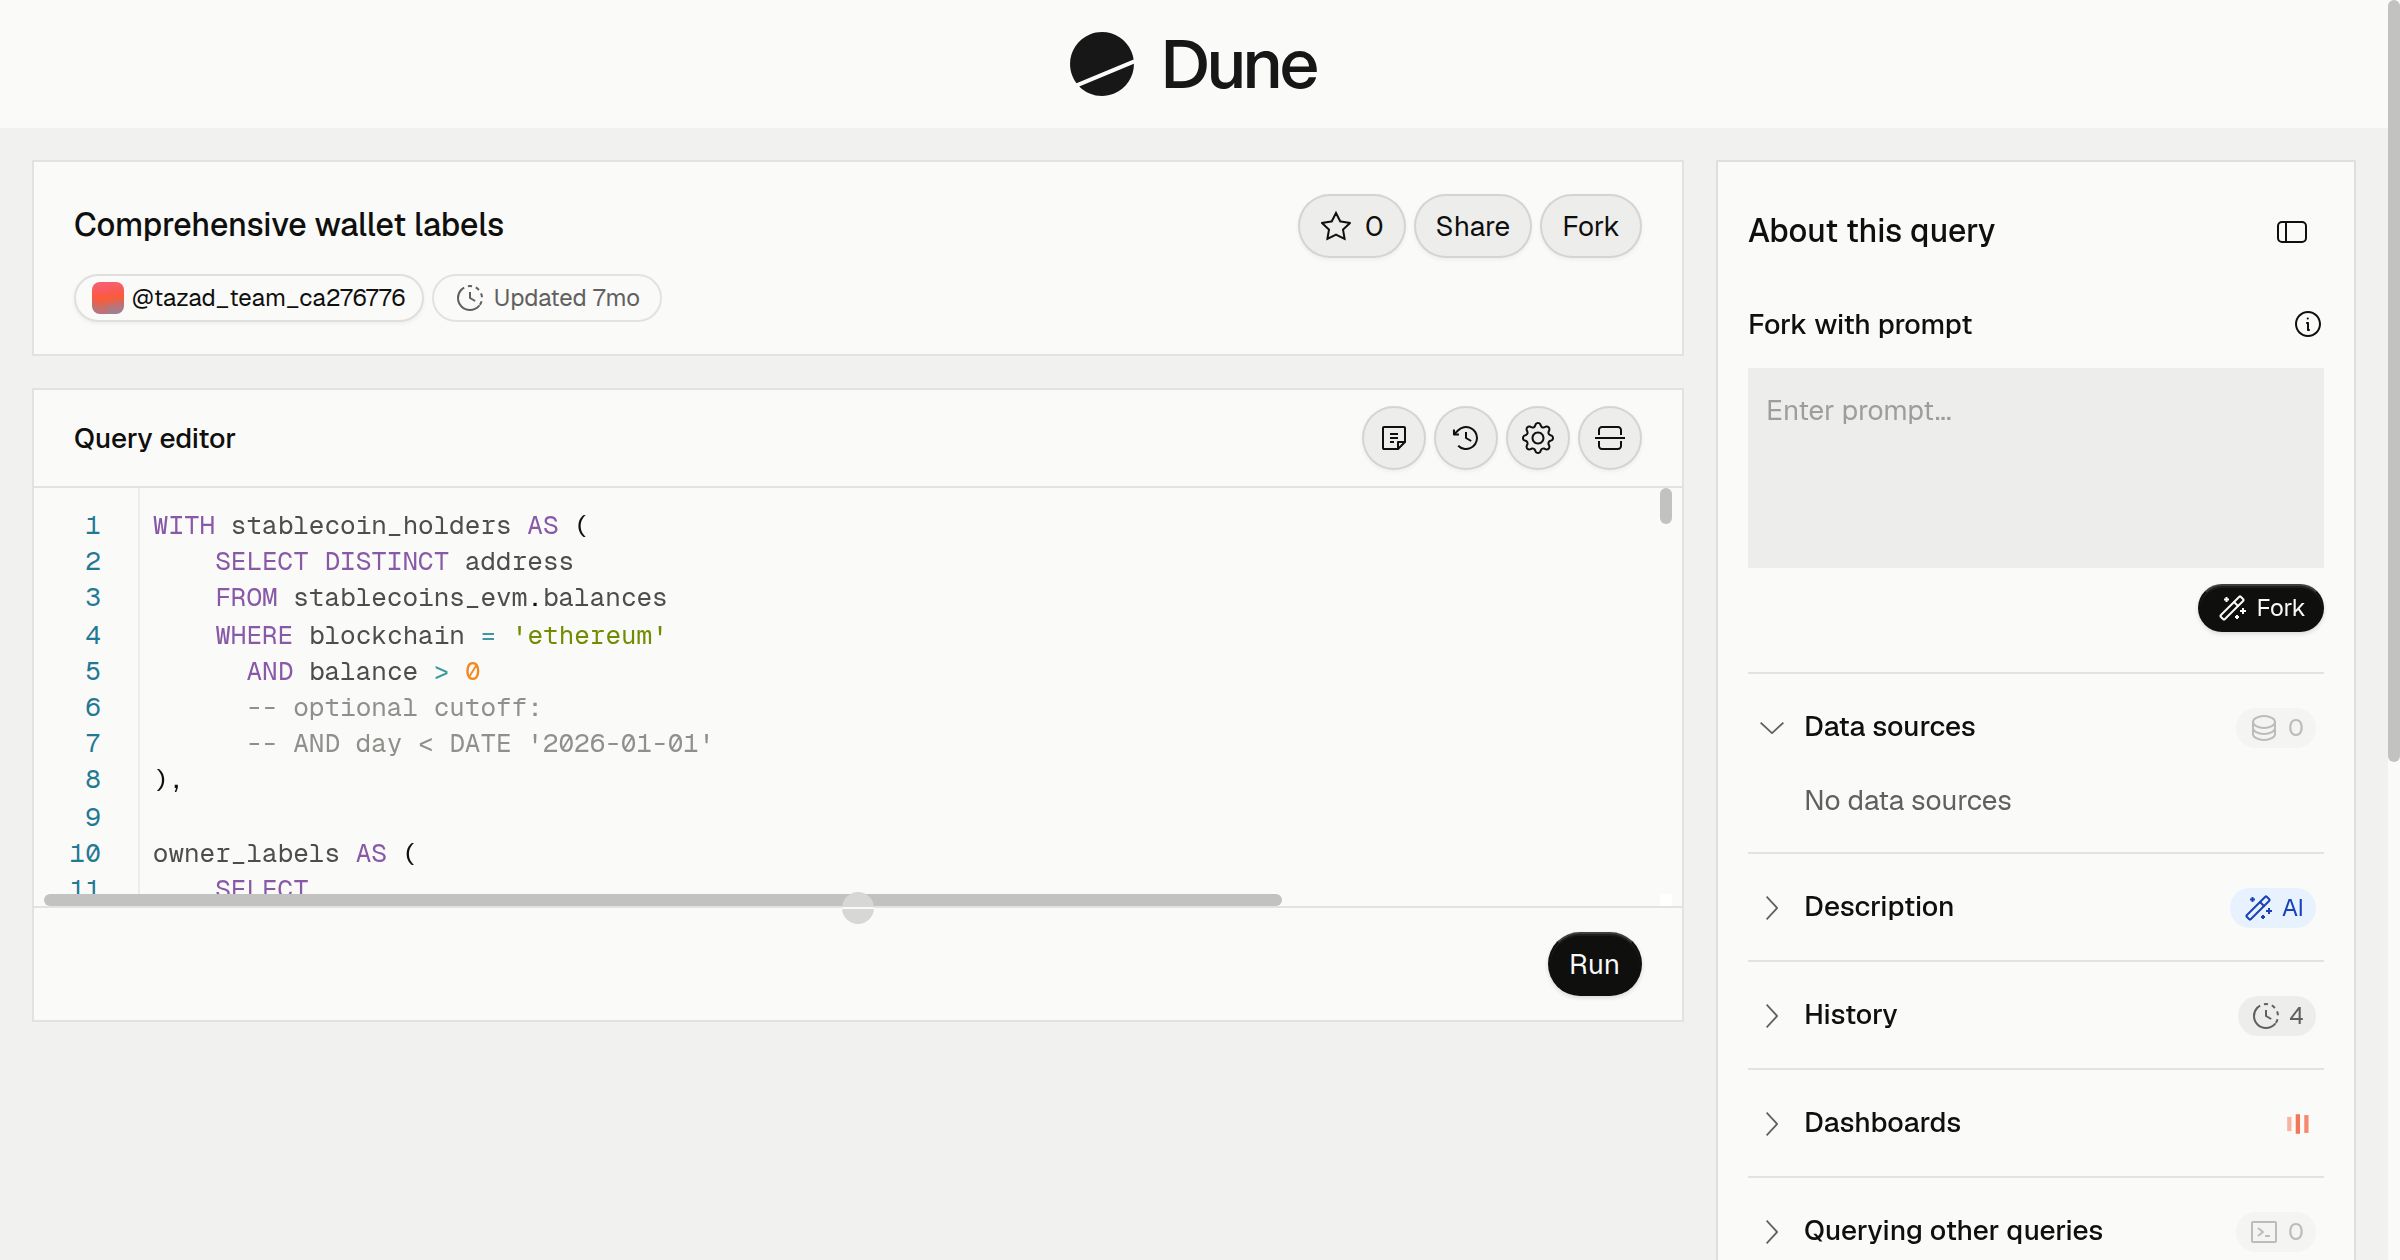Open the @tazad_team_ca276776 profile

pos(249,298)
